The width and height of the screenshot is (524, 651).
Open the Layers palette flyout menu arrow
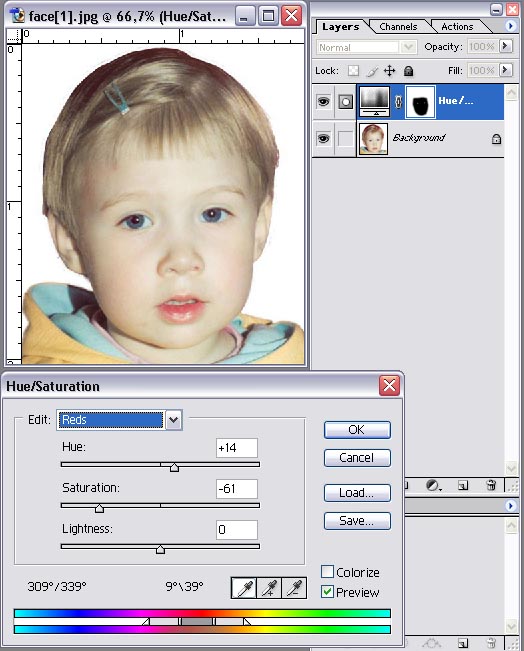511,26
